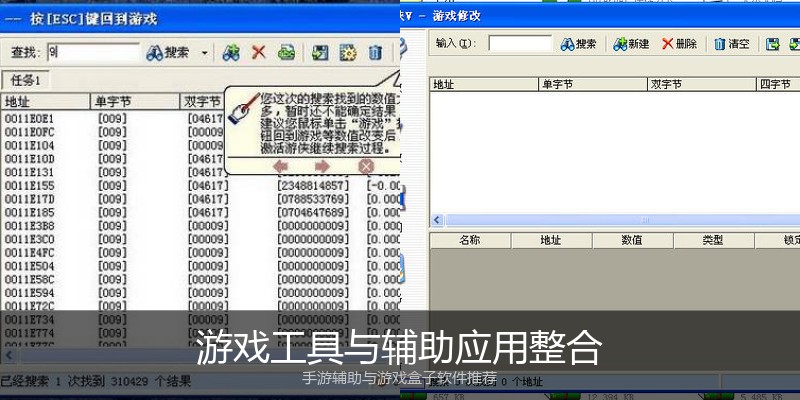
Task: Click the 新建 button in 游戏修改 window
Action: (x=632, y=44)
